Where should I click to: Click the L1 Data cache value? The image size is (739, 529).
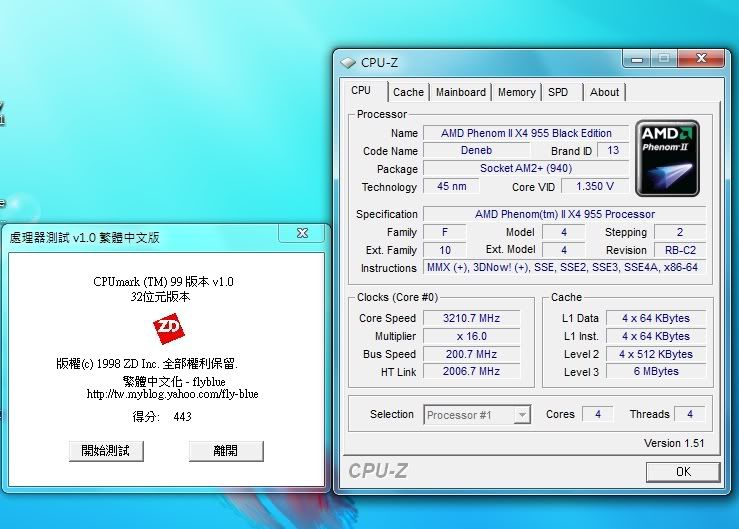tap(656, 318)
